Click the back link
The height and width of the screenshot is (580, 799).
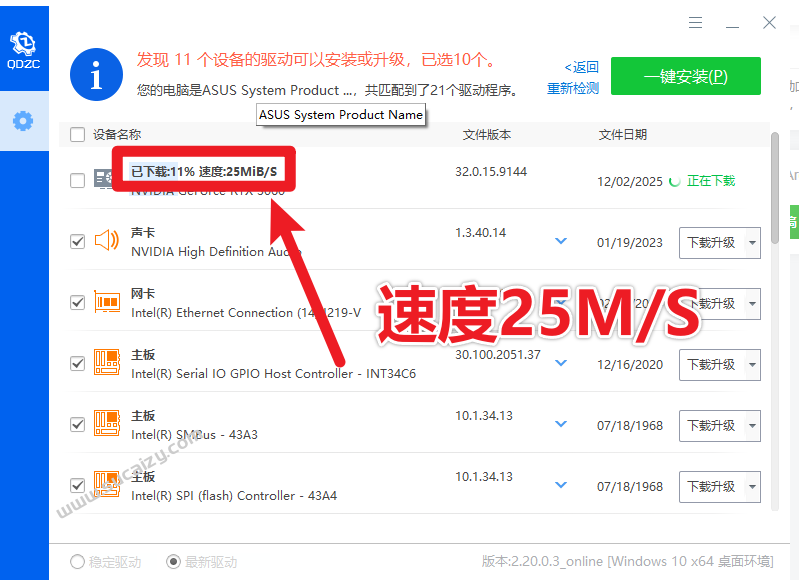(581, 67)
